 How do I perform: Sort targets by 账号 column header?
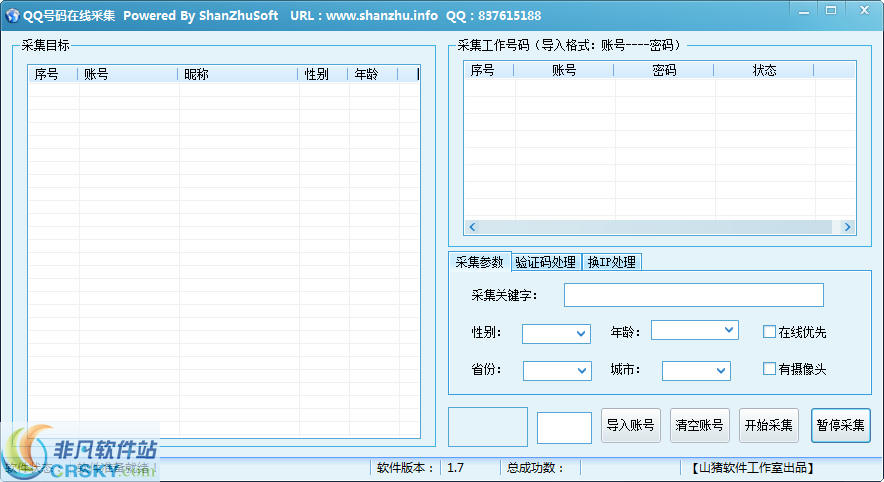click(x=127, y=74)
